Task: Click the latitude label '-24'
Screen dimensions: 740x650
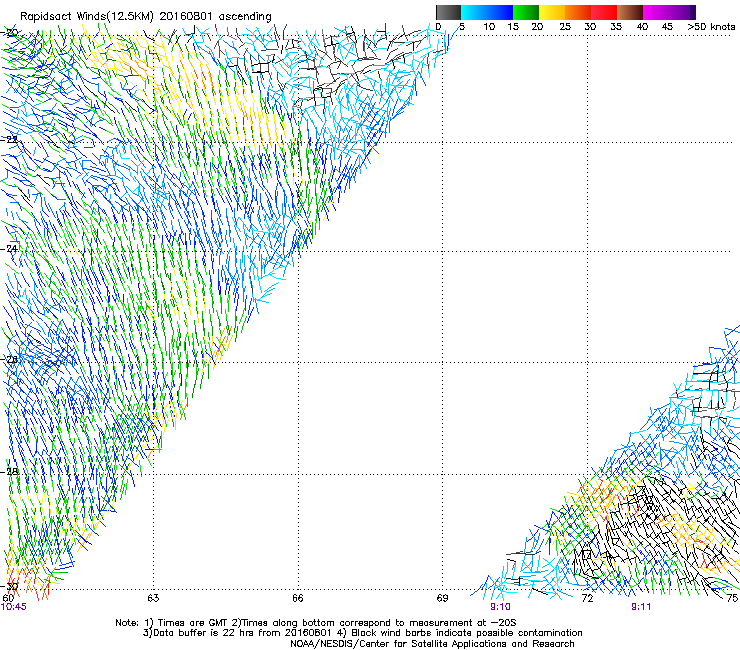Action: [10, 248]
